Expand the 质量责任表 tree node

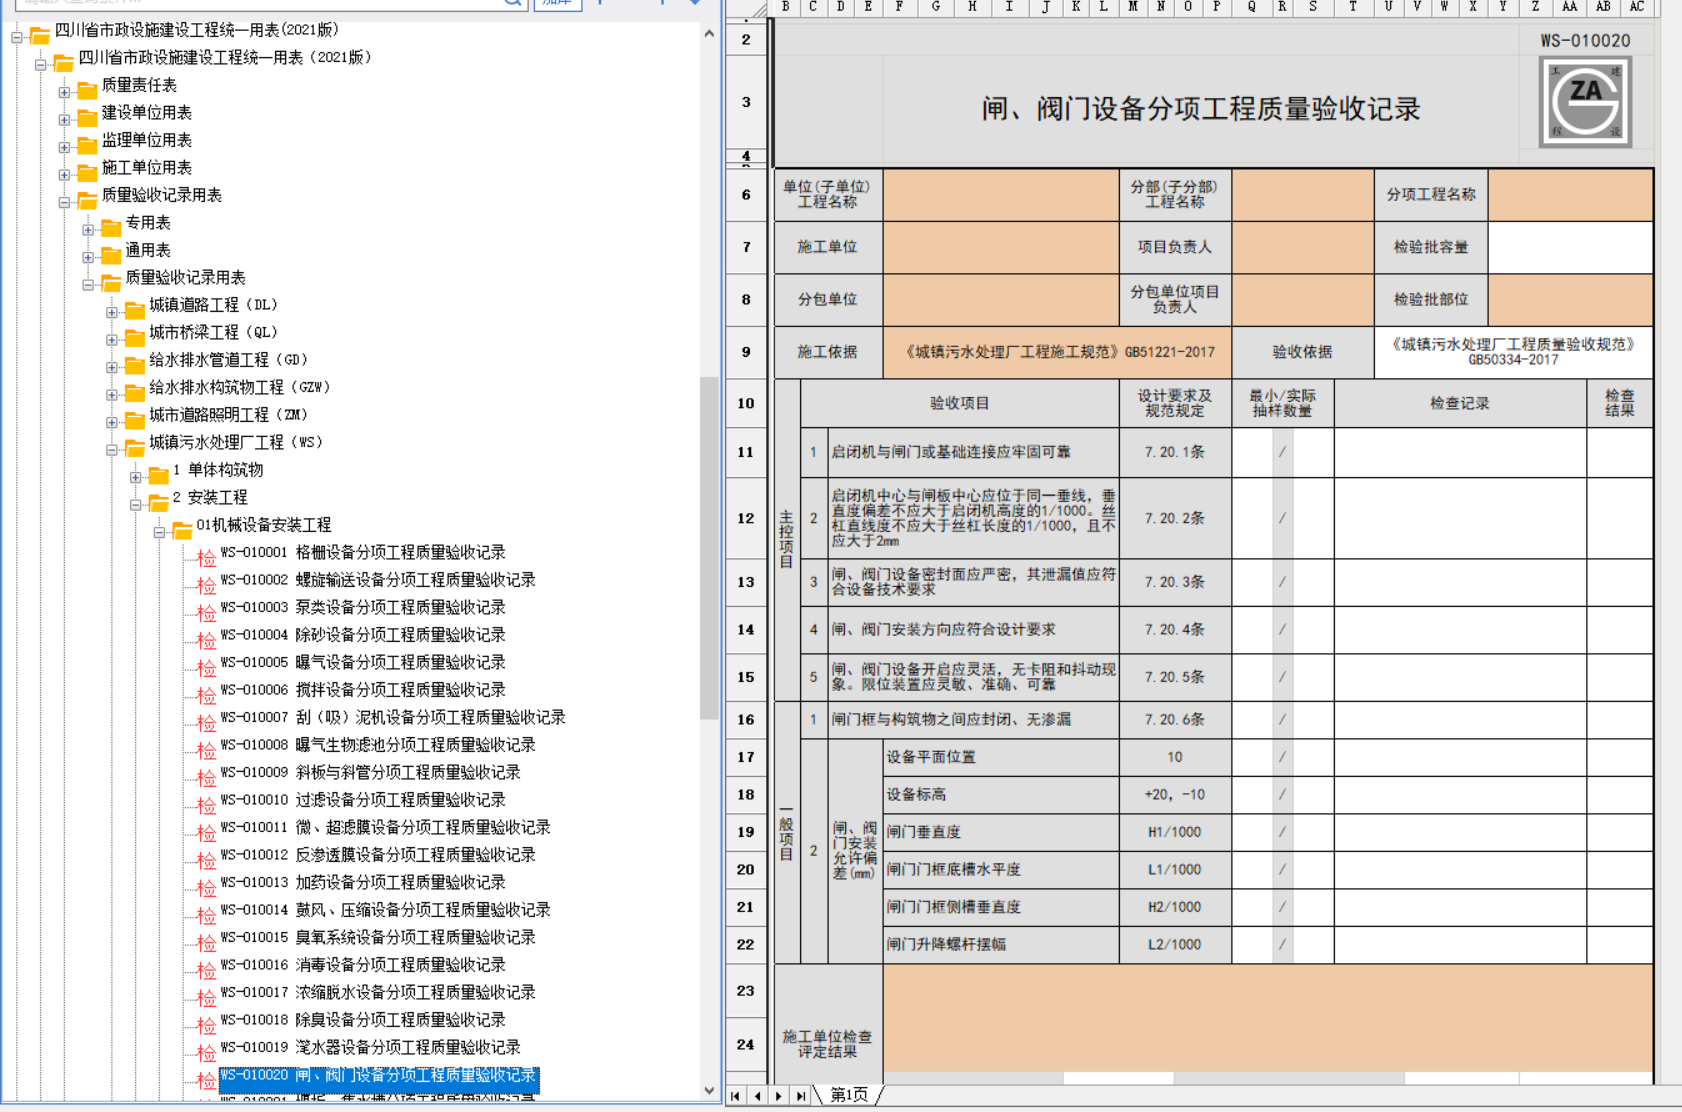pos(64,92)
